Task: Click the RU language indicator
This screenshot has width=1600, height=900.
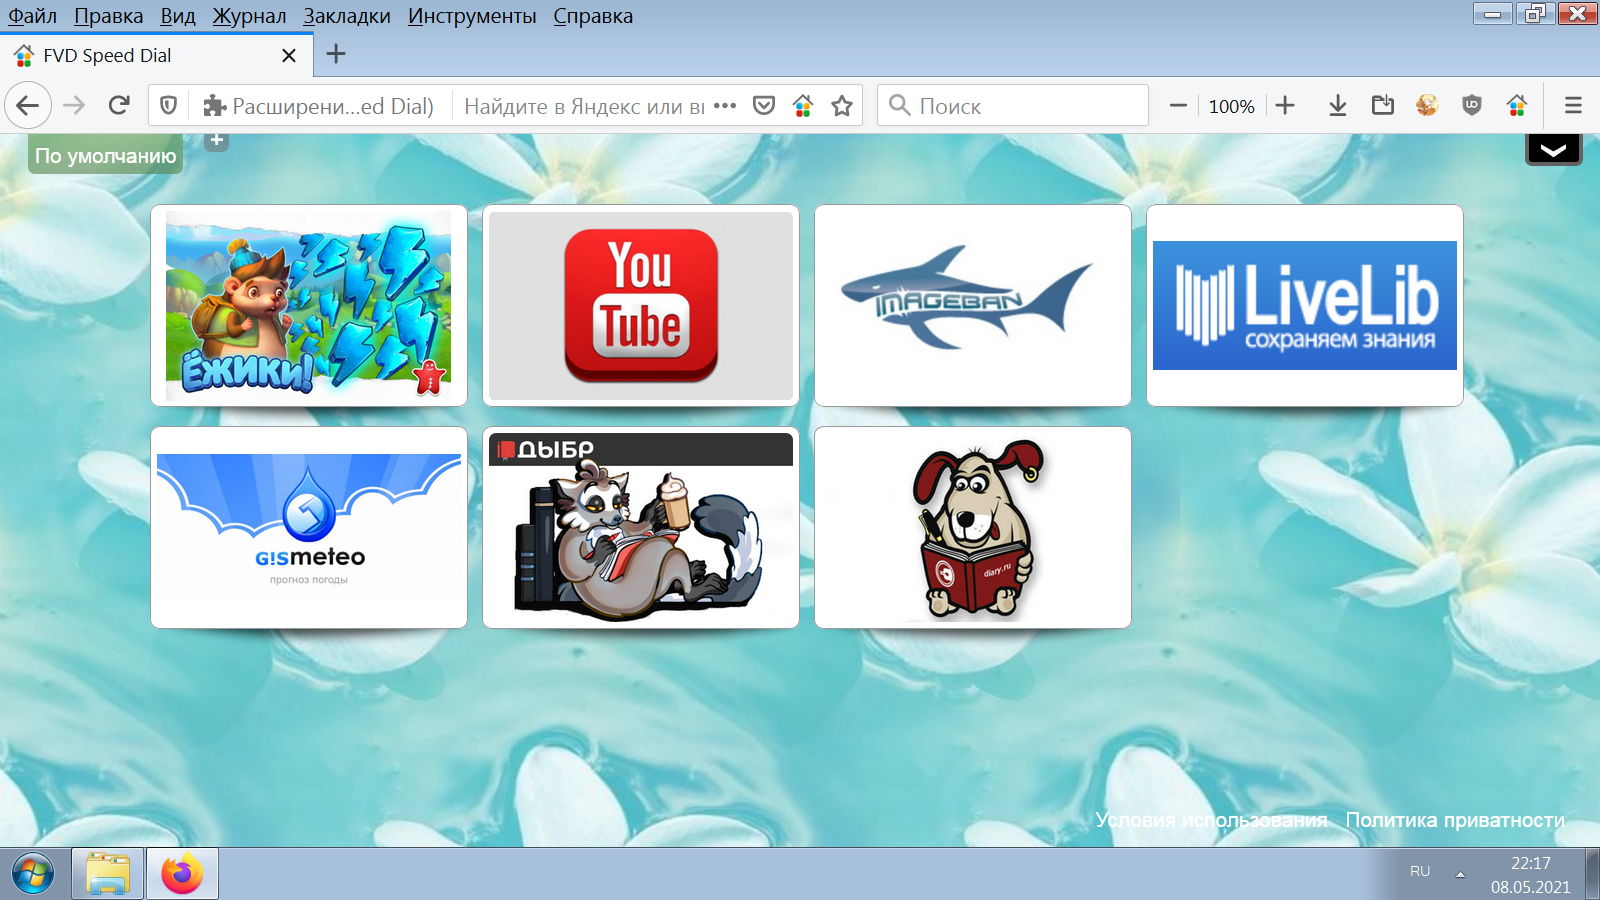Action: (x=1420, y=872)
